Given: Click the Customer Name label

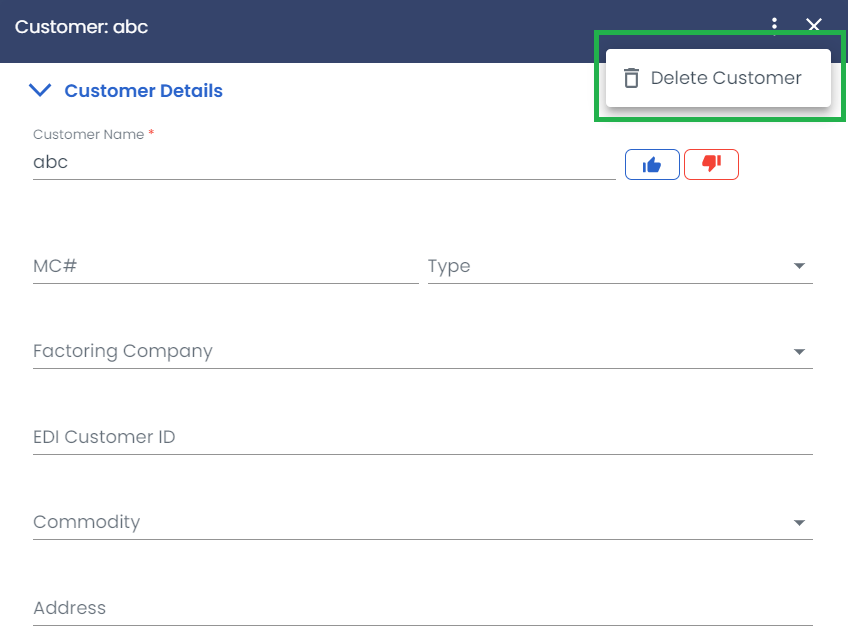Looking at the screenshot, I should point(89,135).
